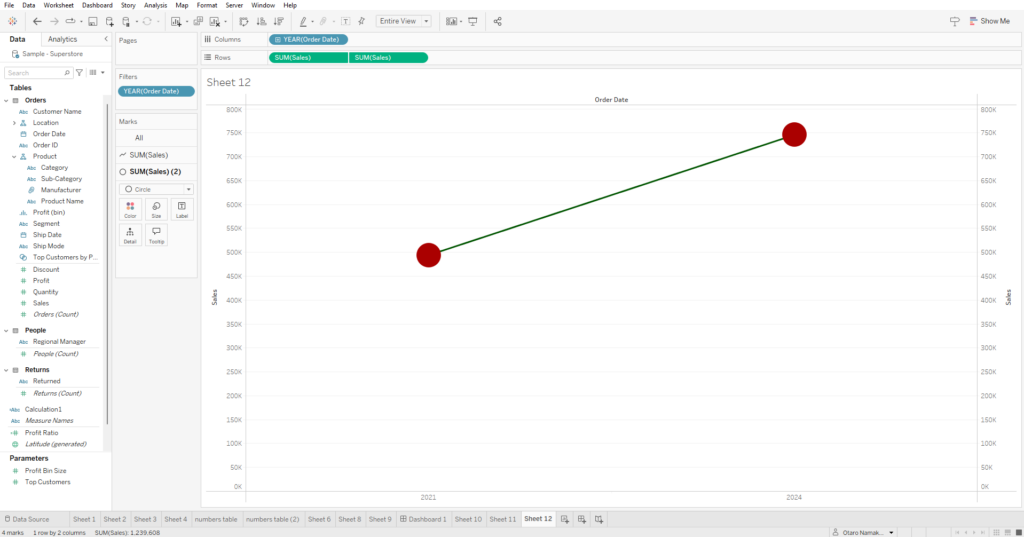Open the Analysis menu
This screenshot has width=1024, height=537.
tap(155, 5)
